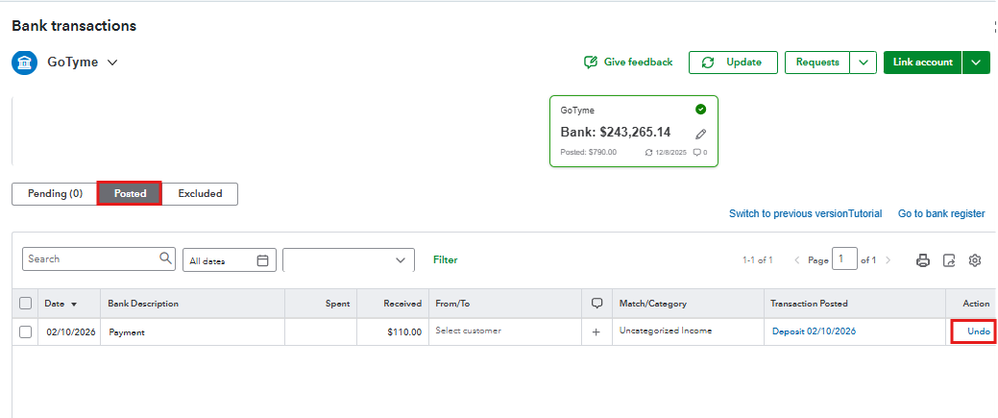998x418 pixels.
Task: Click the Update button
Action: pyautogui.click(x=732, y=62)
